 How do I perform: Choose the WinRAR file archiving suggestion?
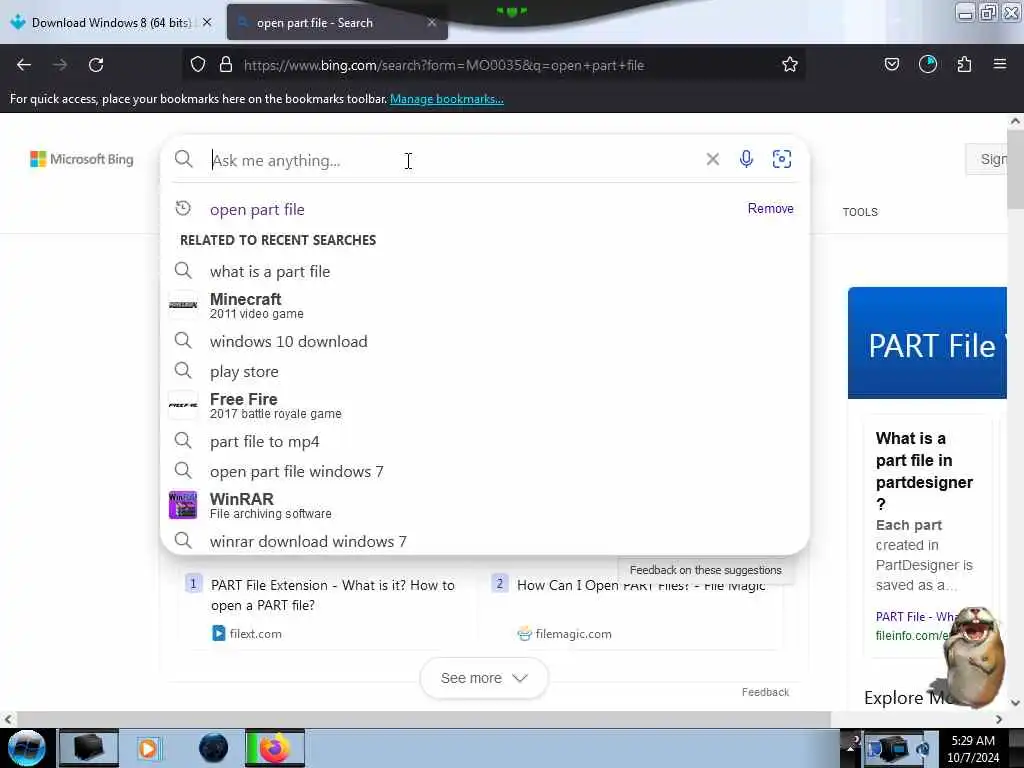[485, 505]
